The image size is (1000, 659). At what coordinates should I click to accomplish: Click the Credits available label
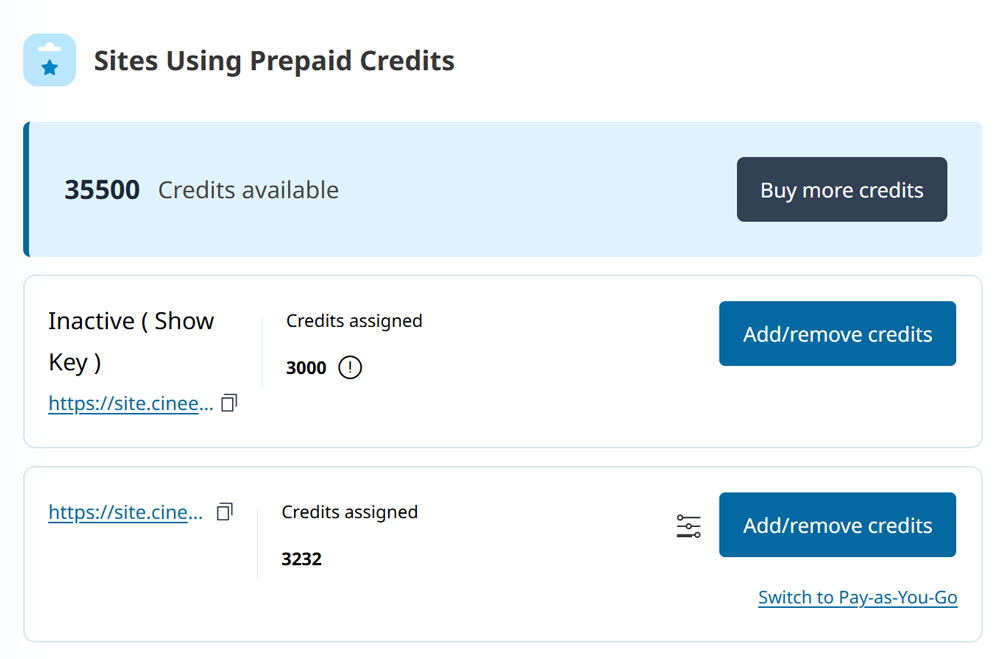(x=248, y=190)
